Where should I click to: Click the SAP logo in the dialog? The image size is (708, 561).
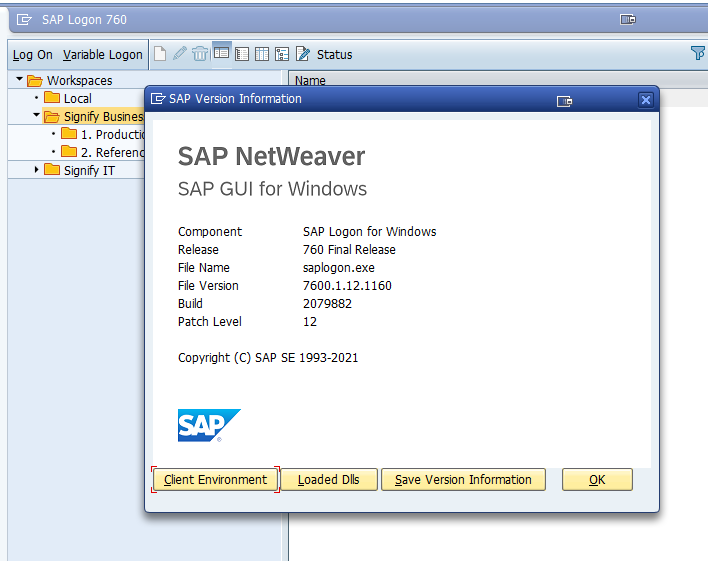pyautogui.click(x=209, y=425)
